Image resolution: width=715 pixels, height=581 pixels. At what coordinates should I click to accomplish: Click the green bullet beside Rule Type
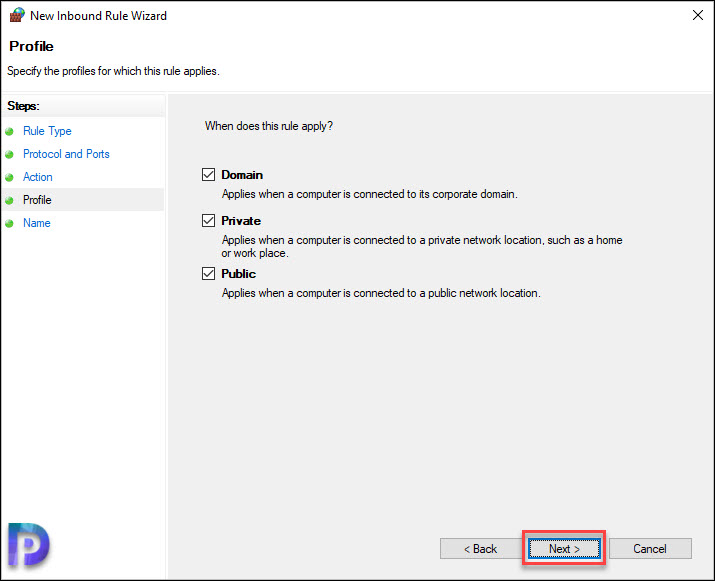(x=10, y=131)
